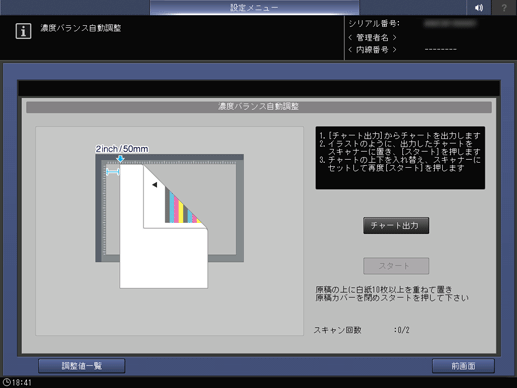Click the 管理者名 field

tap(372, 37)
